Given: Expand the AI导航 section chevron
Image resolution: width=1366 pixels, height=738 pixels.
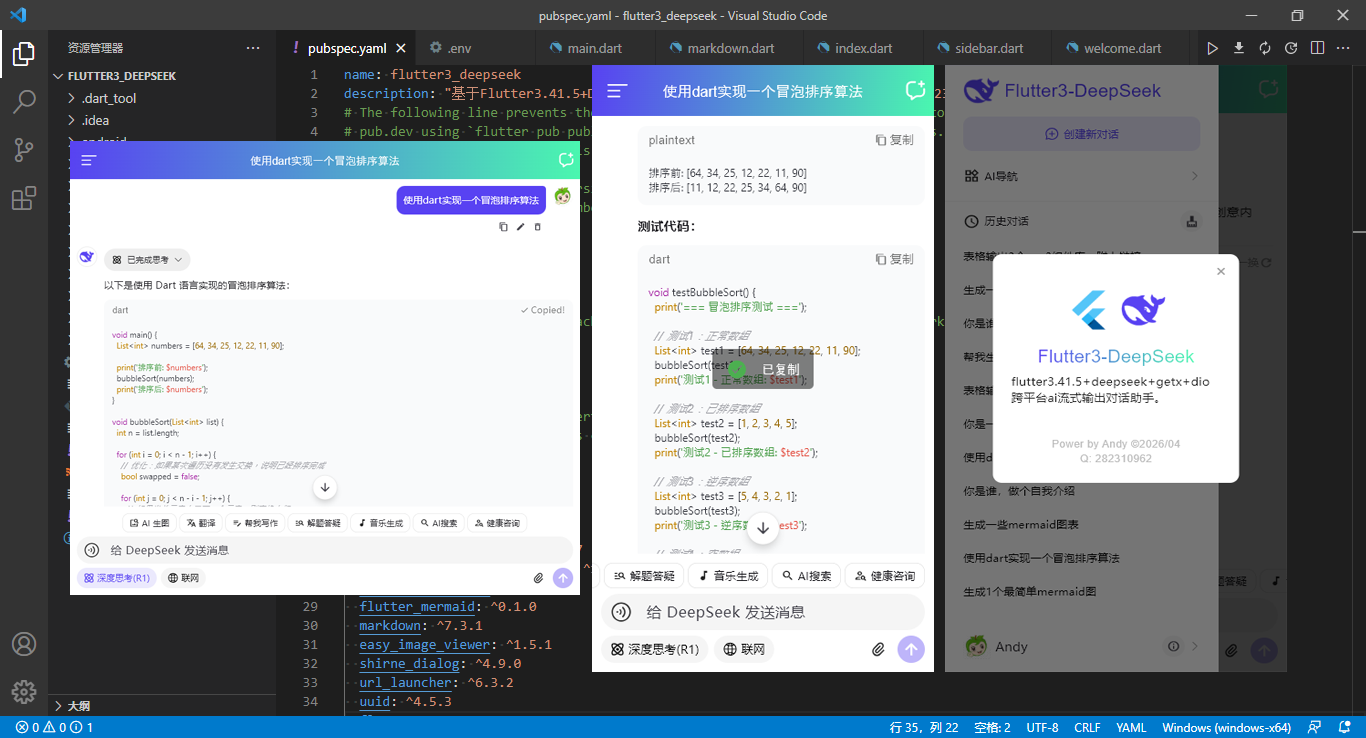Looking at the screenshot, I should click(1194, 175).
